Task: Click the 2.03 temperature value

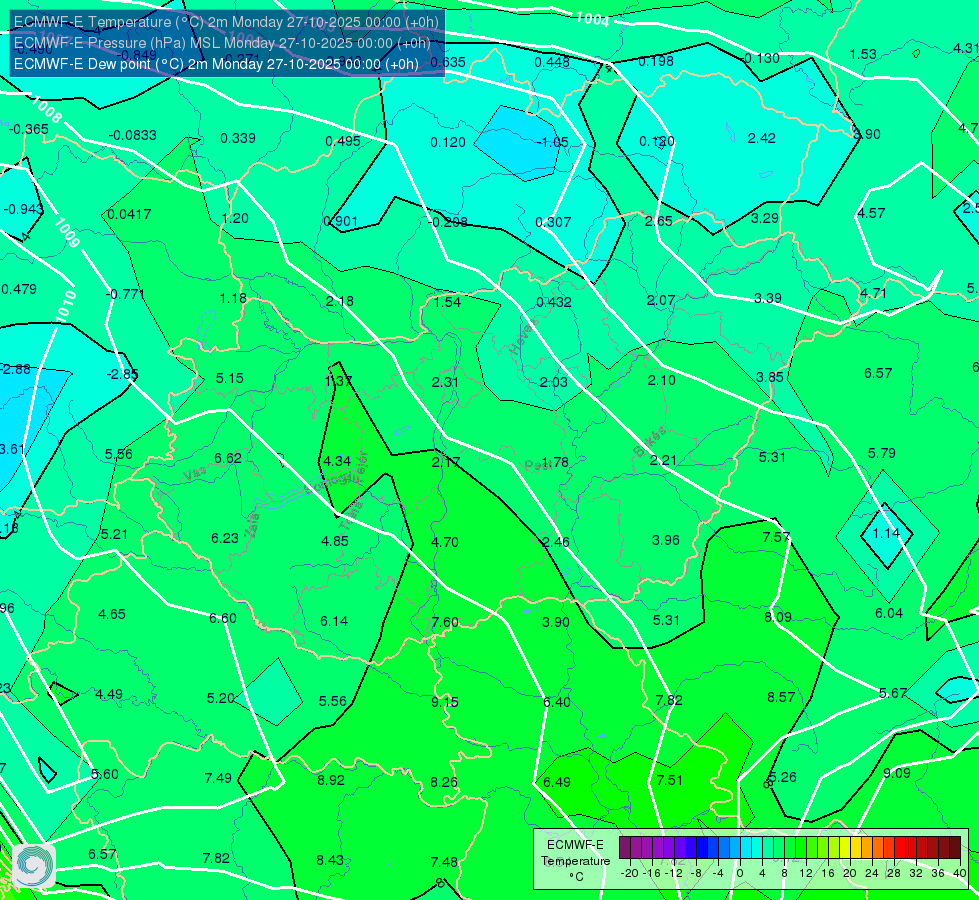Action: tap(553, 383)
